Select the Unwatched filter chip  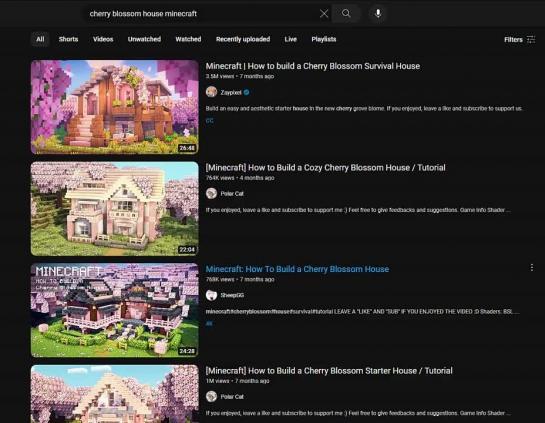point(144,39)
